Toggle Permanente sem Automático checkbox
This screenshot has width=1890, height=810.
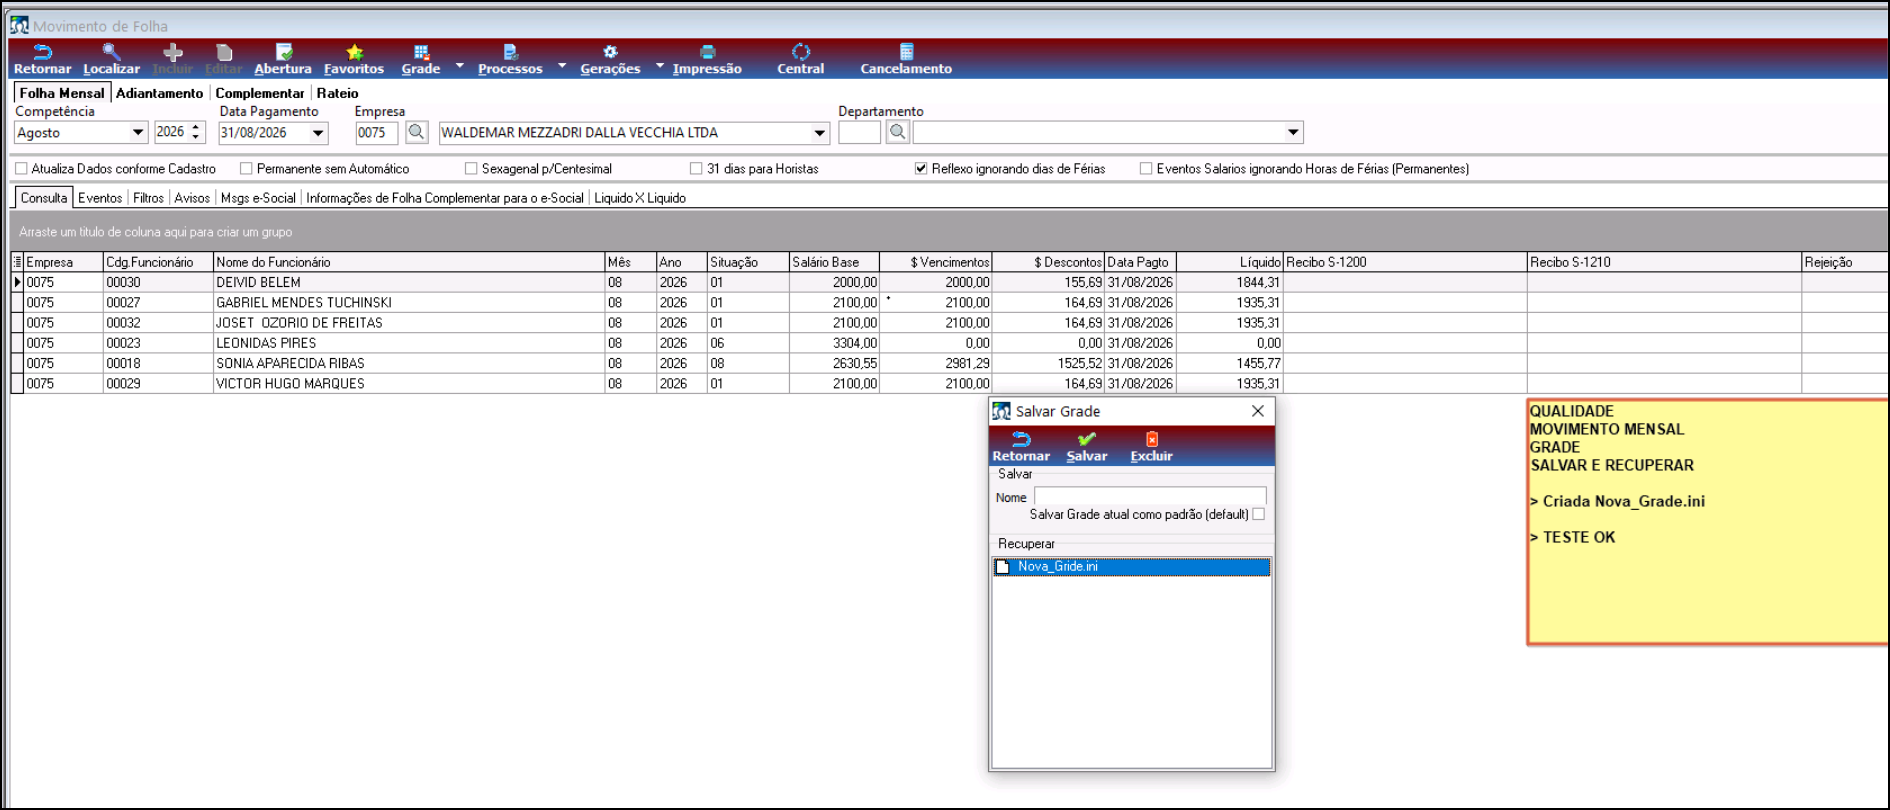(246, 169)
